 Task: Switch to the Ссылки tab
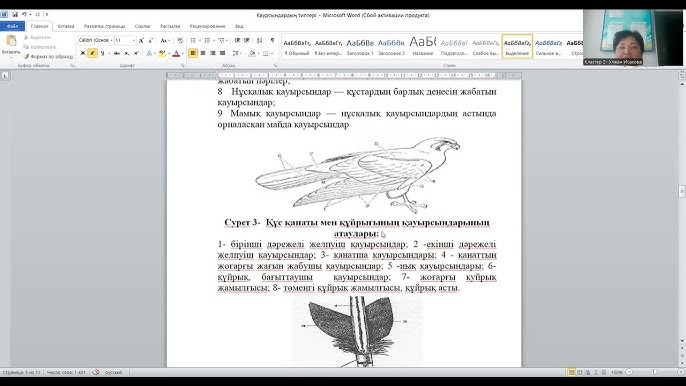pyautogui.click(x=143, y=26)
